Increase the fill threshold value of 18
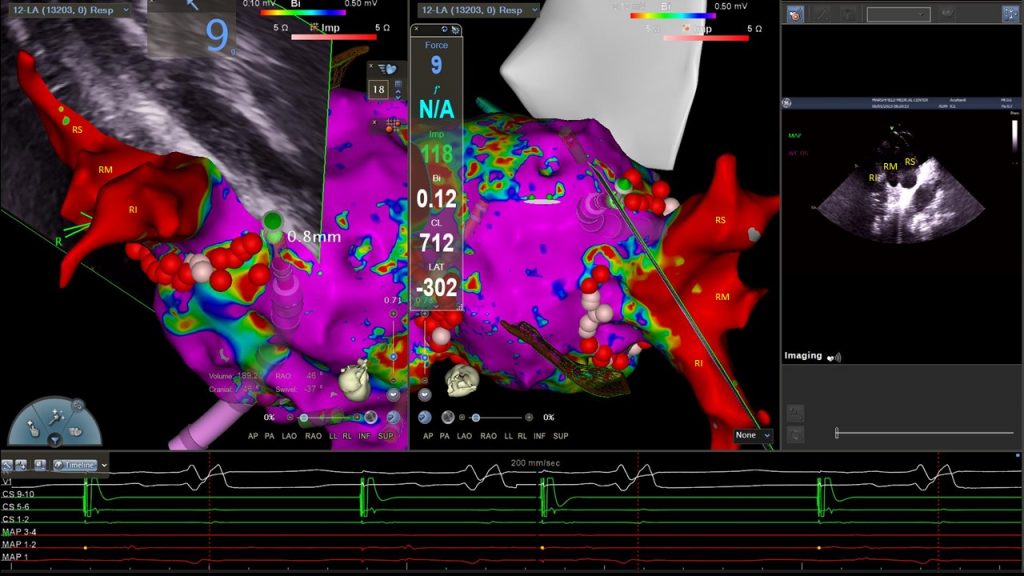This screenshot has height=576, width=1024. (x=398, y=92)
